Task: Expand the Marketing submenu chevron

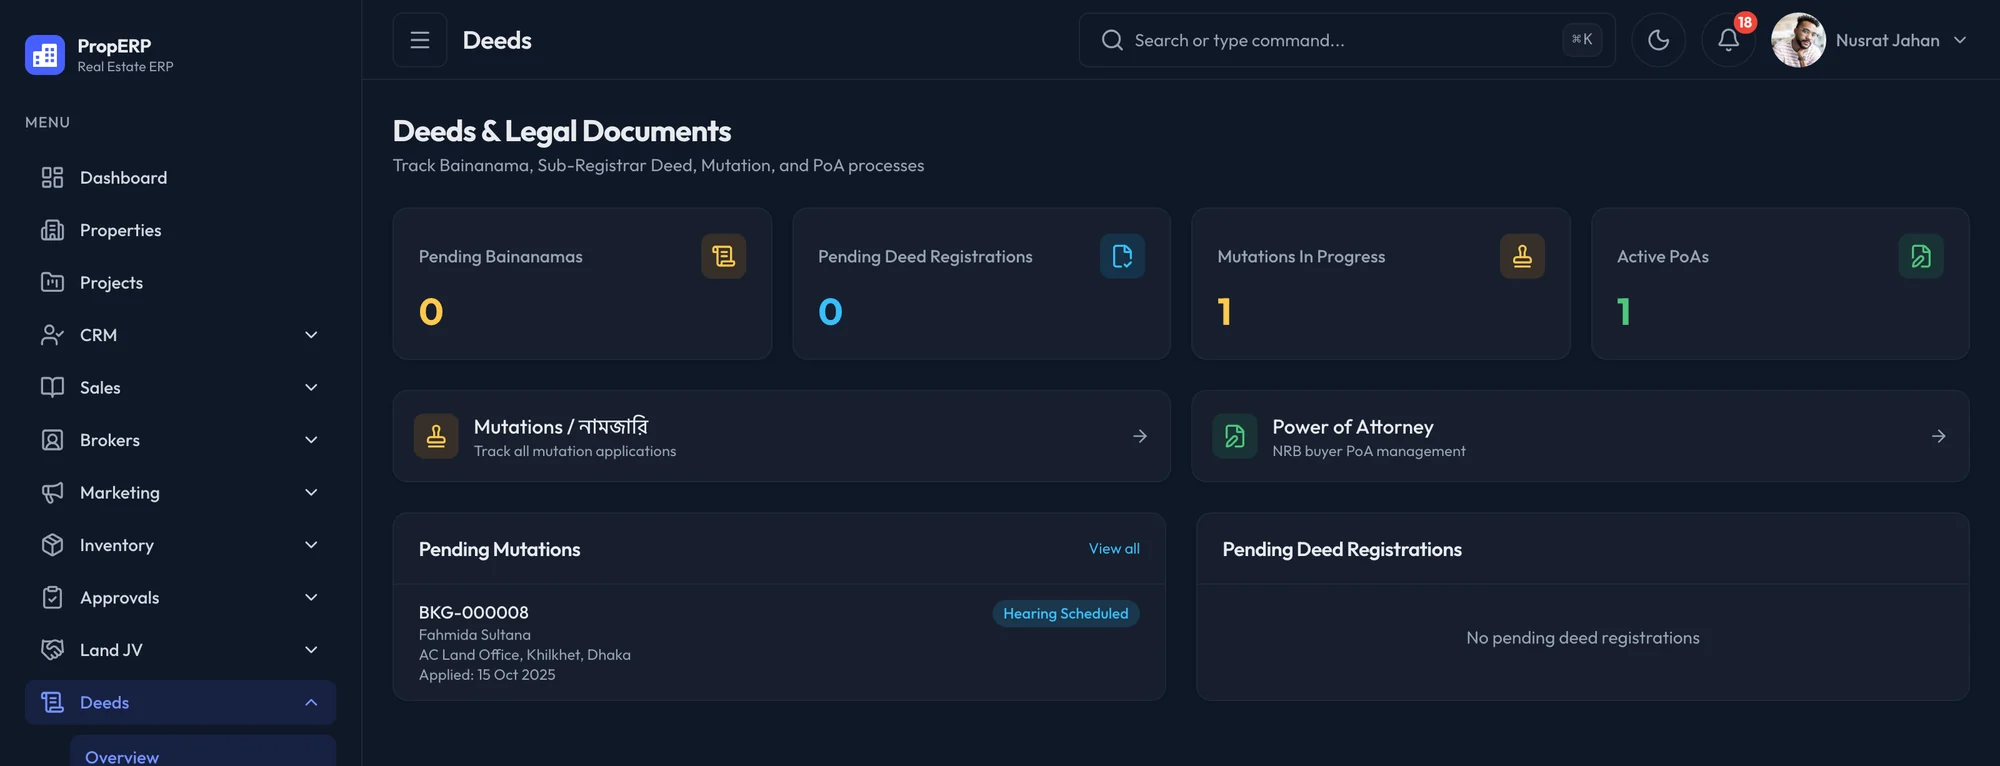Action: [x=311, y=492]
